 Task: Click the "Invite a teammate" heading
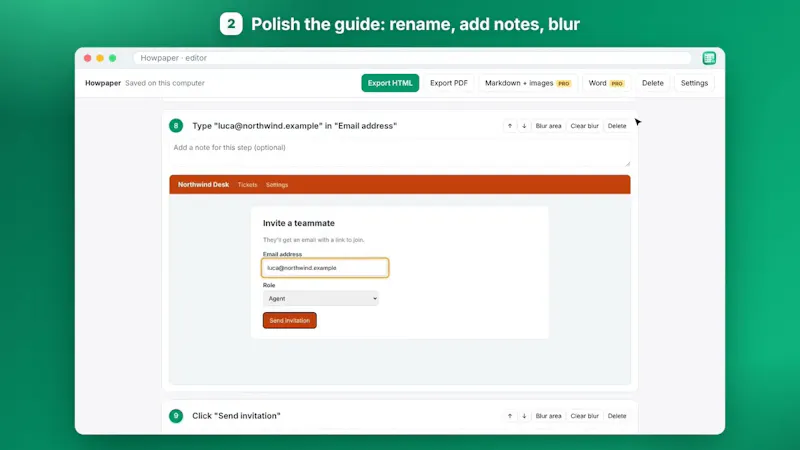[x=298, y=223]
